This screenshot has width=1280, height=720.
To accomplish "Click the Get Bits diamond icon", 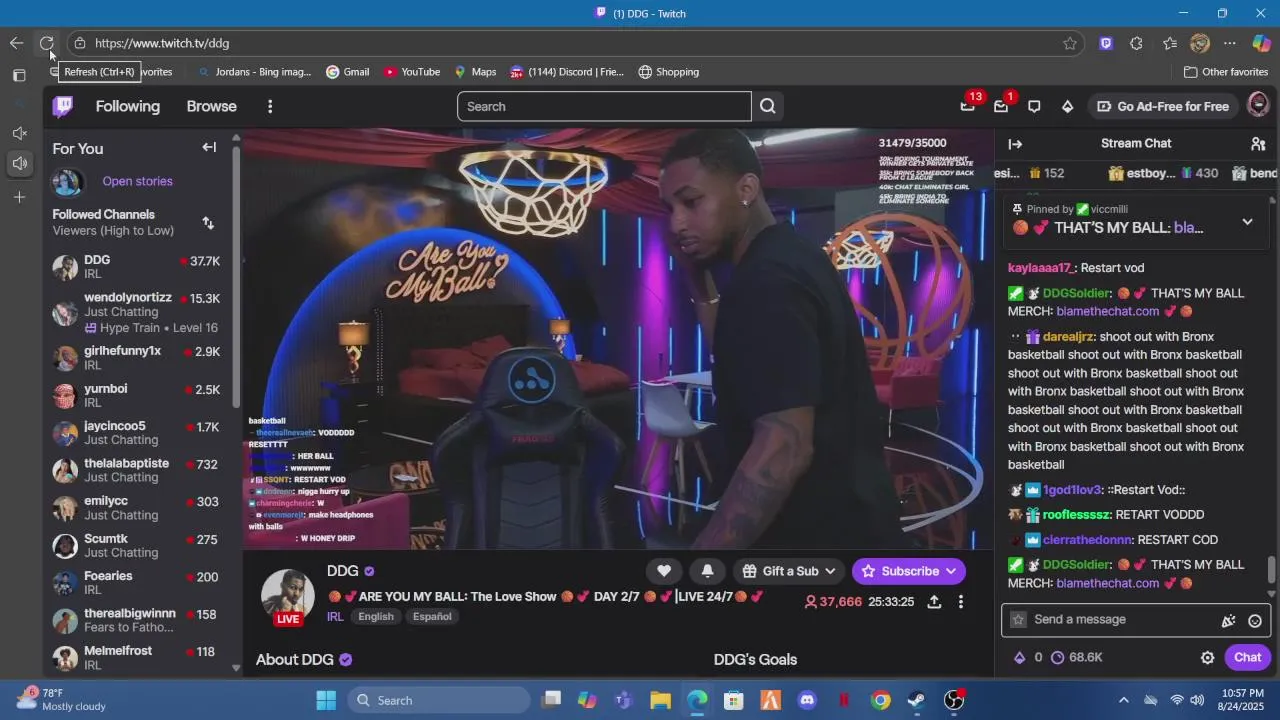I will point(1067,106).
